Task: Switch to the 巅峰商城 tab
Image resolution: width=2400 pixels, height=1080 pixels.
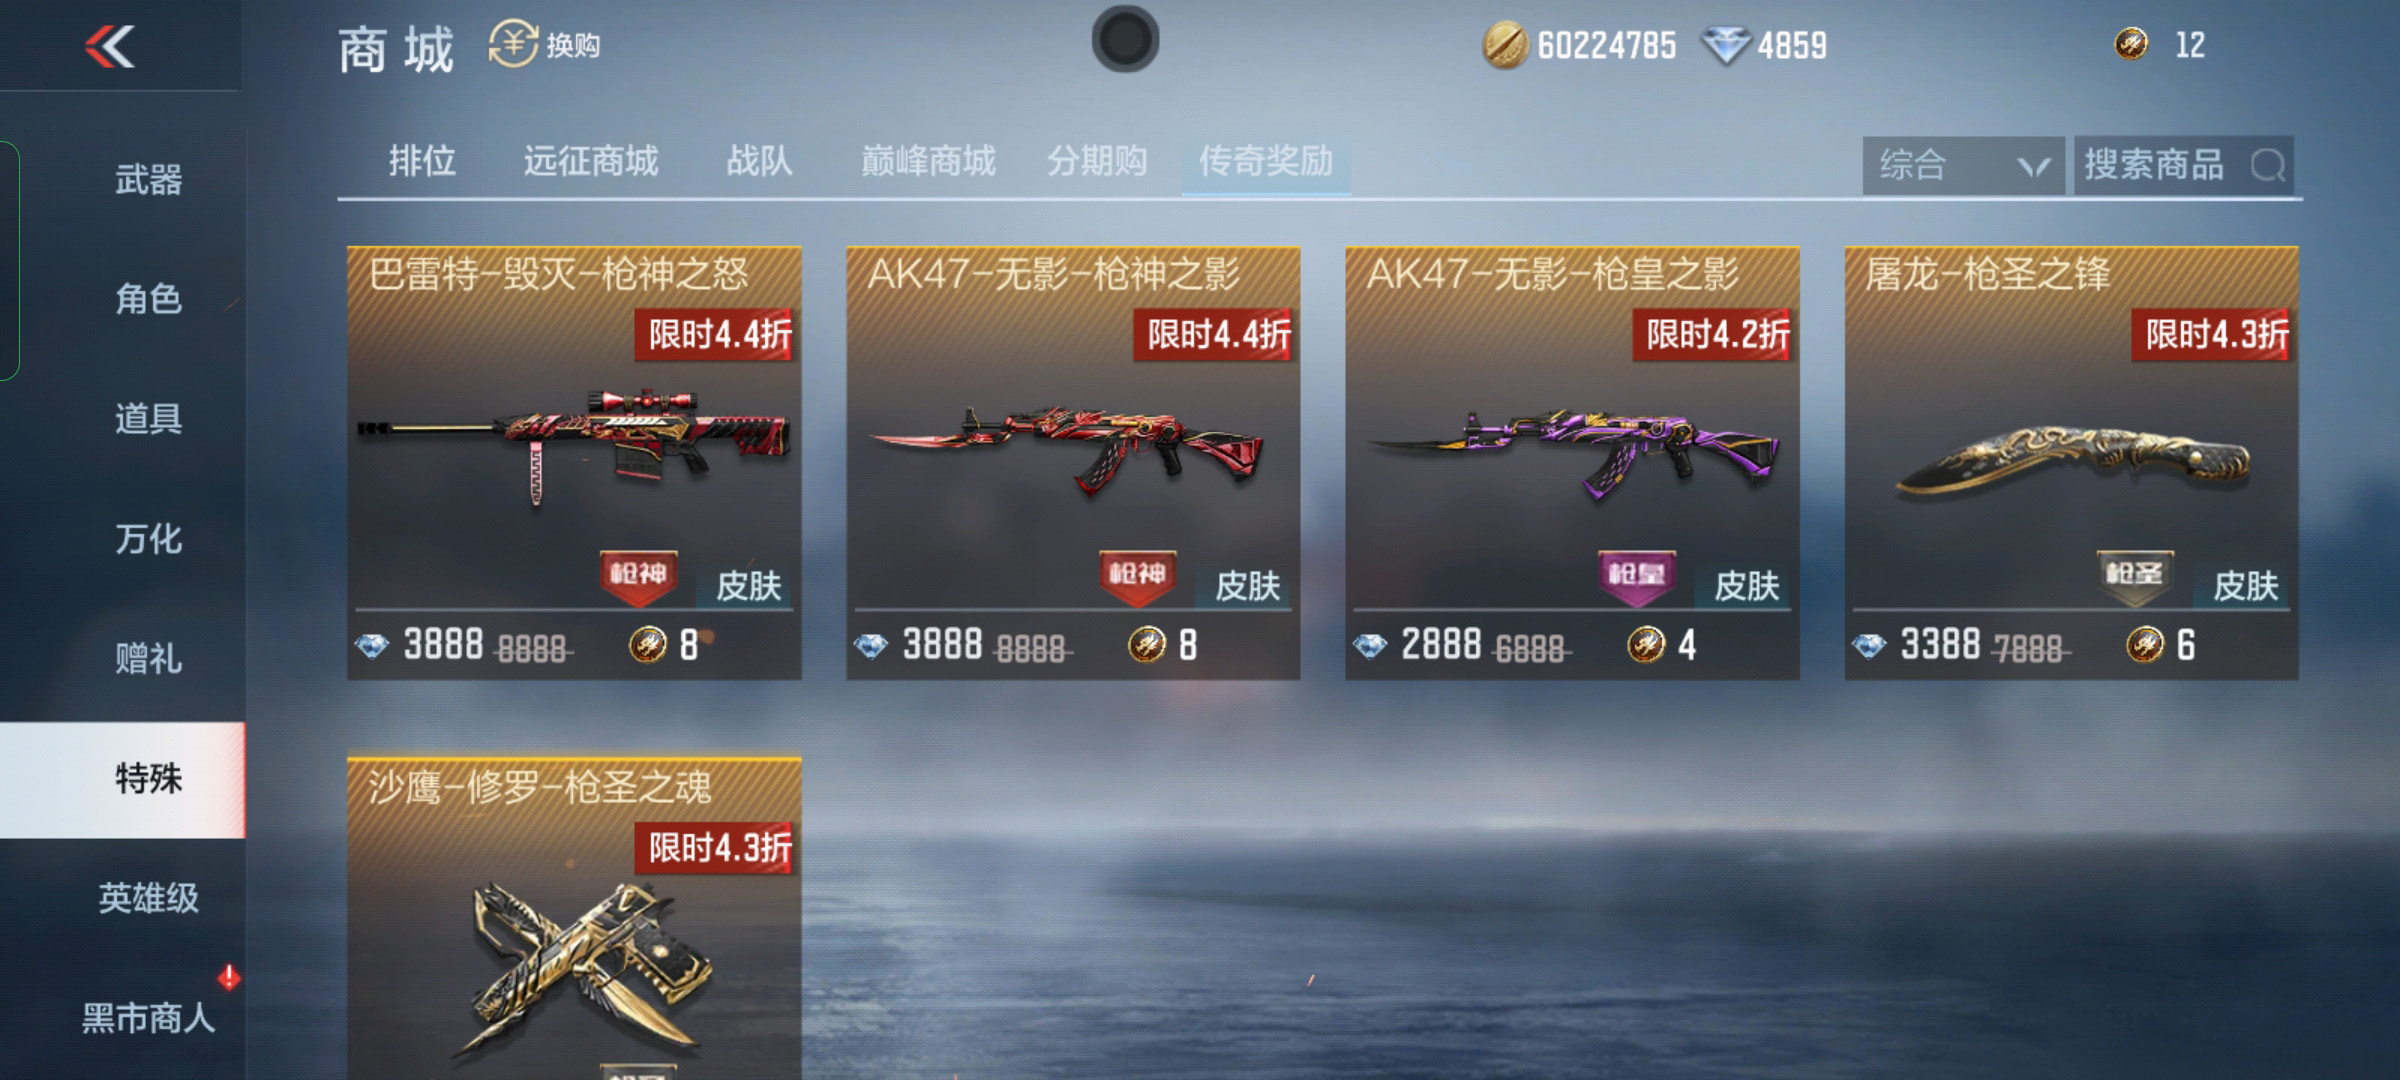Action: [928, 161]
